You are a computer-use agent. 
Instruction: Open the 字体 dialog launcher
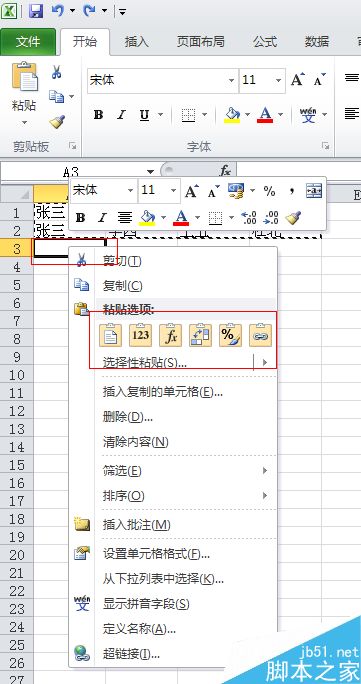tap(325, 146)
